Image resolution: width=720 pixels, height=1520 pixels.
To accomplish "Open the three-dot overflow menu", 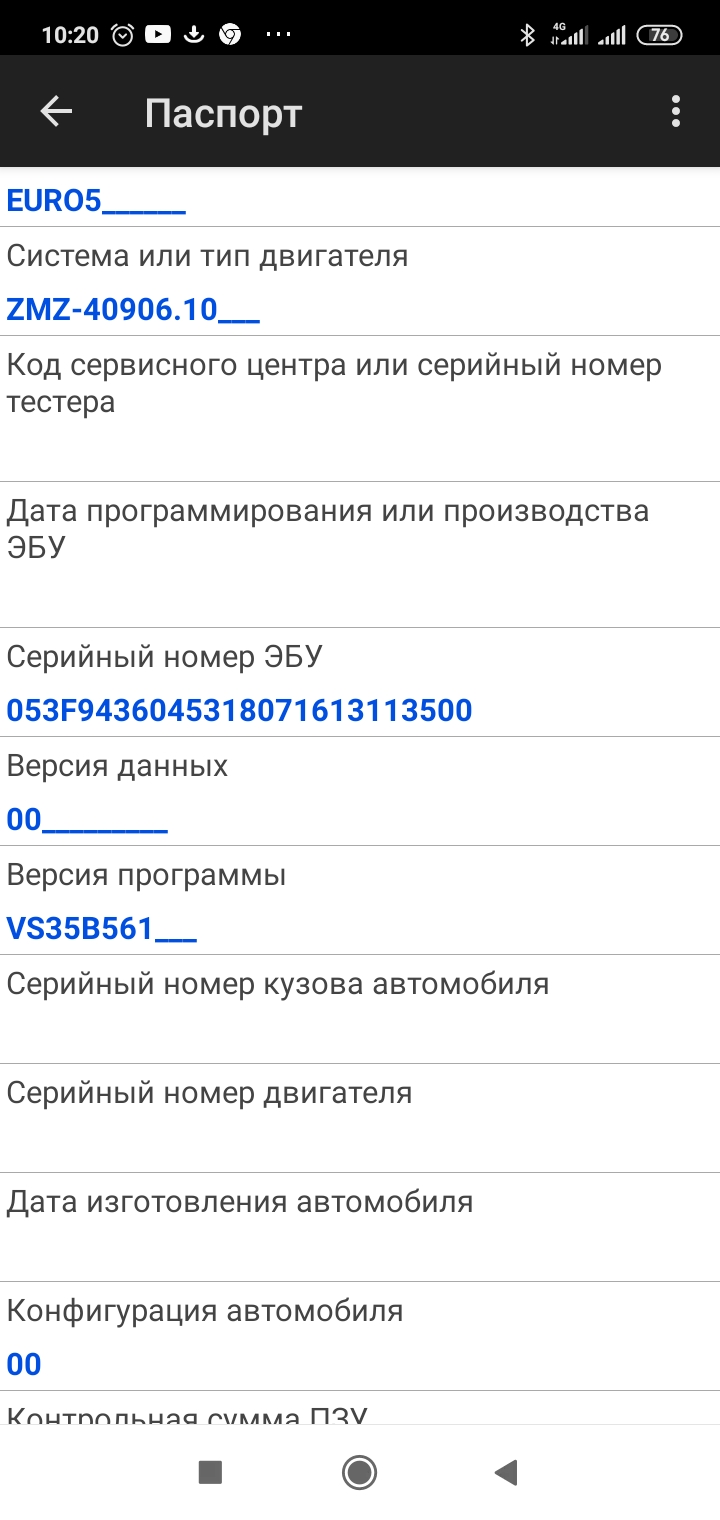I will pos(676,112).
